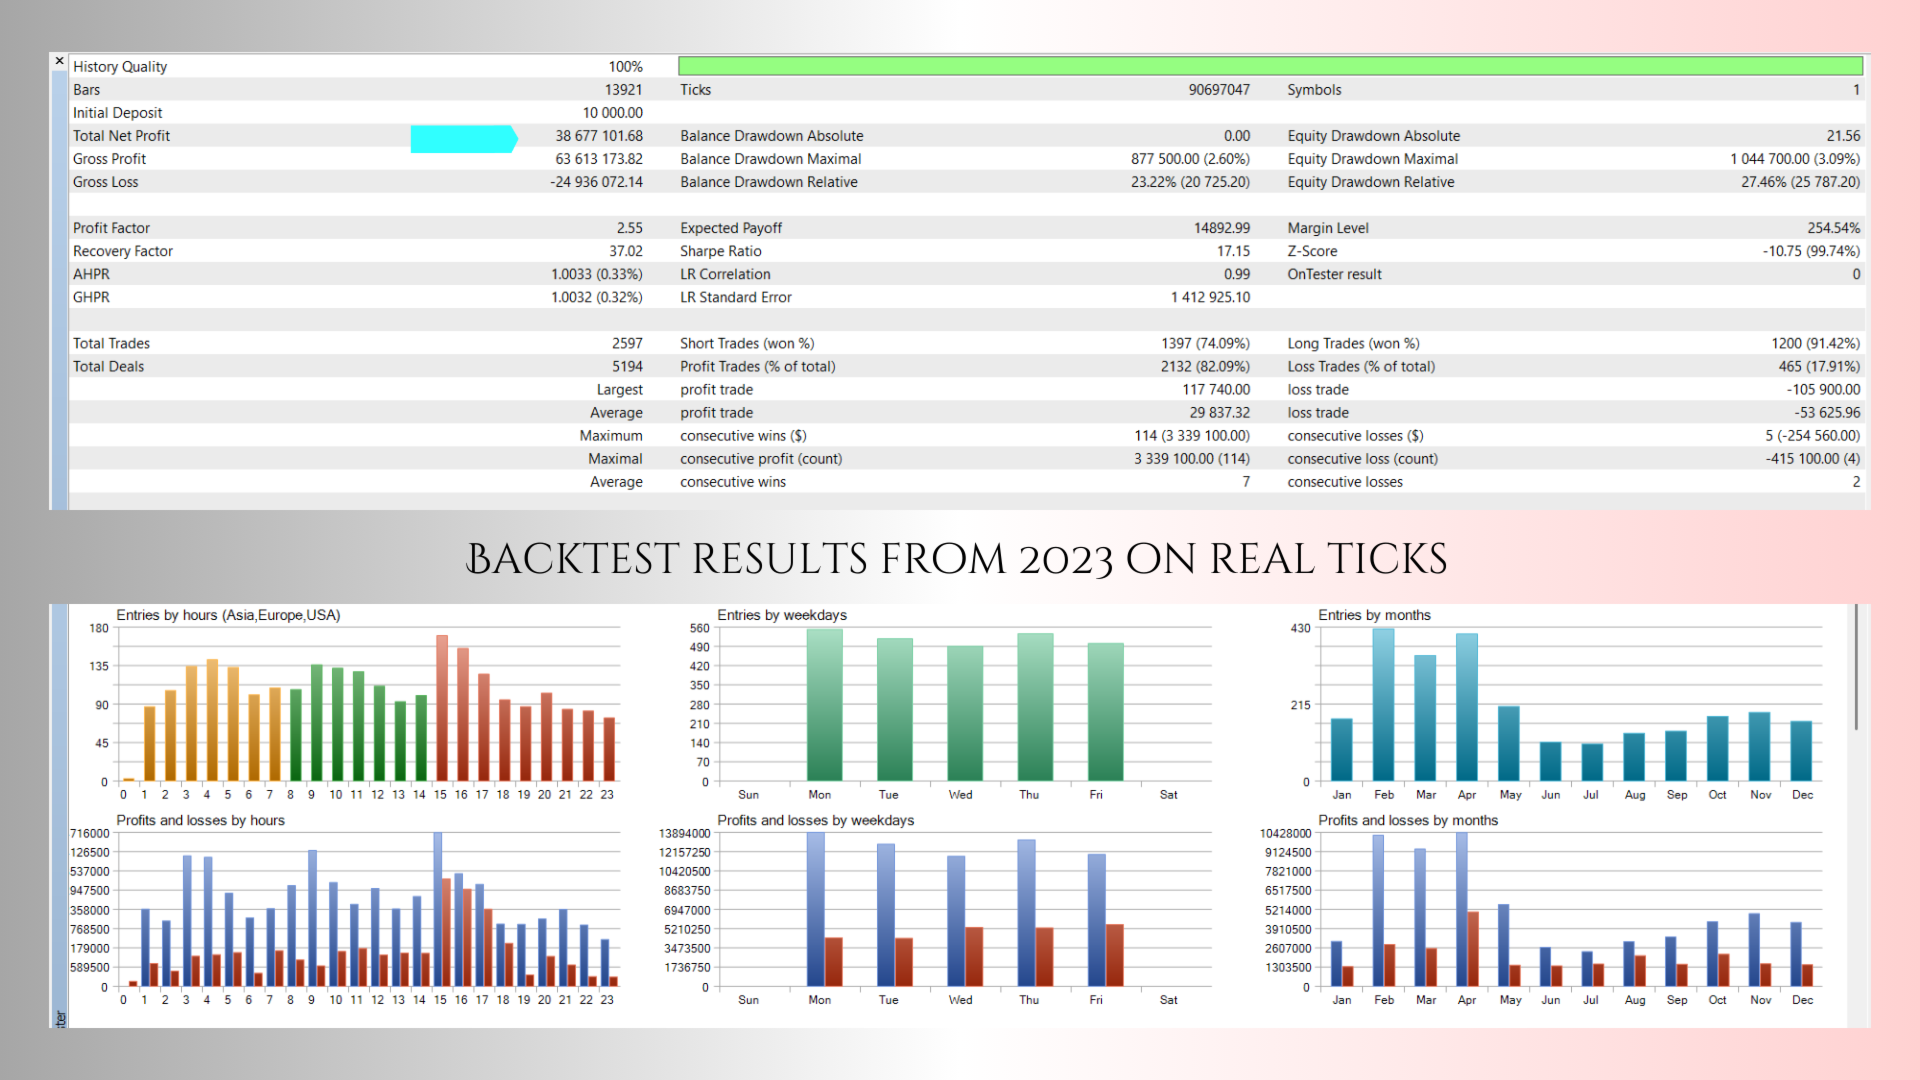Select History Quality value '100%'
The width and height of the screenshot is (1920, 1080).
[625, 67]
